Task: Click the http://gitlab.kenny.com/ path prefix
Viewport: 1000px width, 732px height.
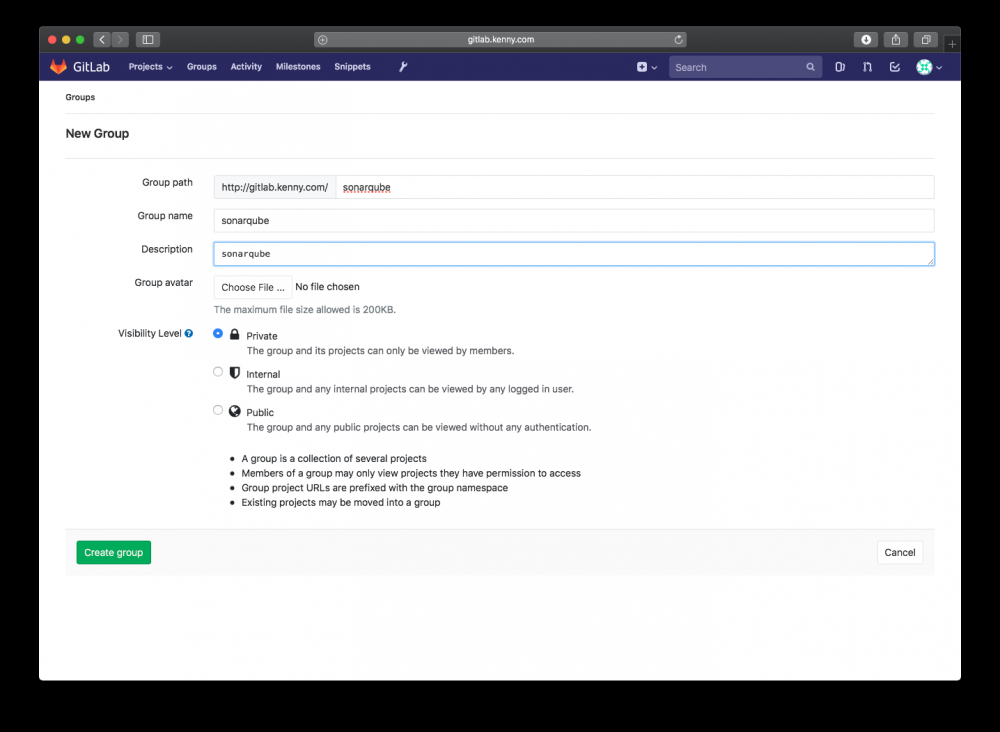Action: click(x=275, y=187)
